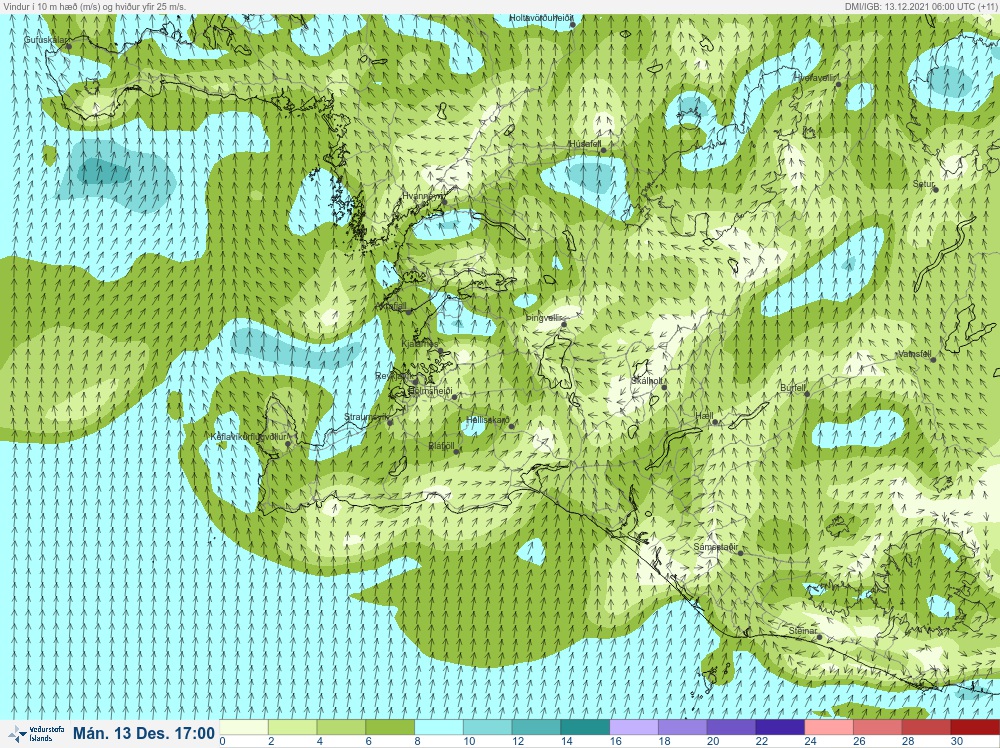
Task: Select the Reykjavík station label
Action: 395,376
